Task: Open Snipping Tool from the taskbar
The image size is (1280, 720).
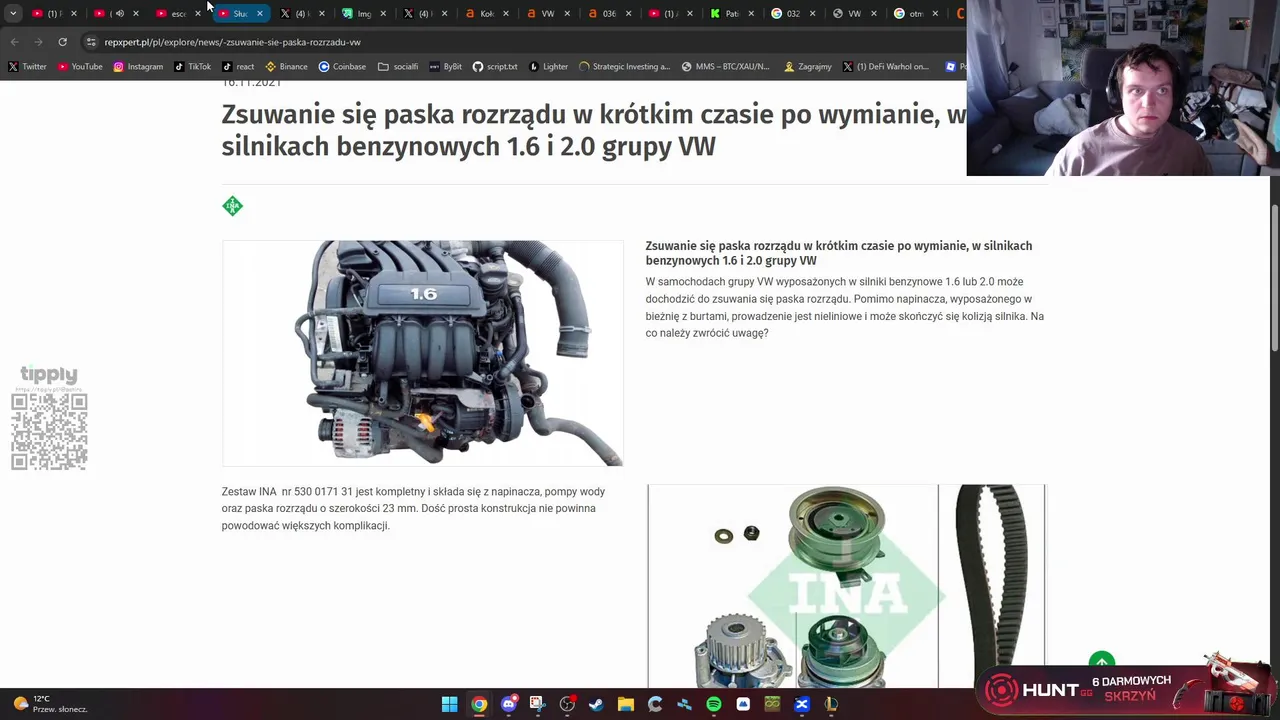Action: (x=537, y=704)
